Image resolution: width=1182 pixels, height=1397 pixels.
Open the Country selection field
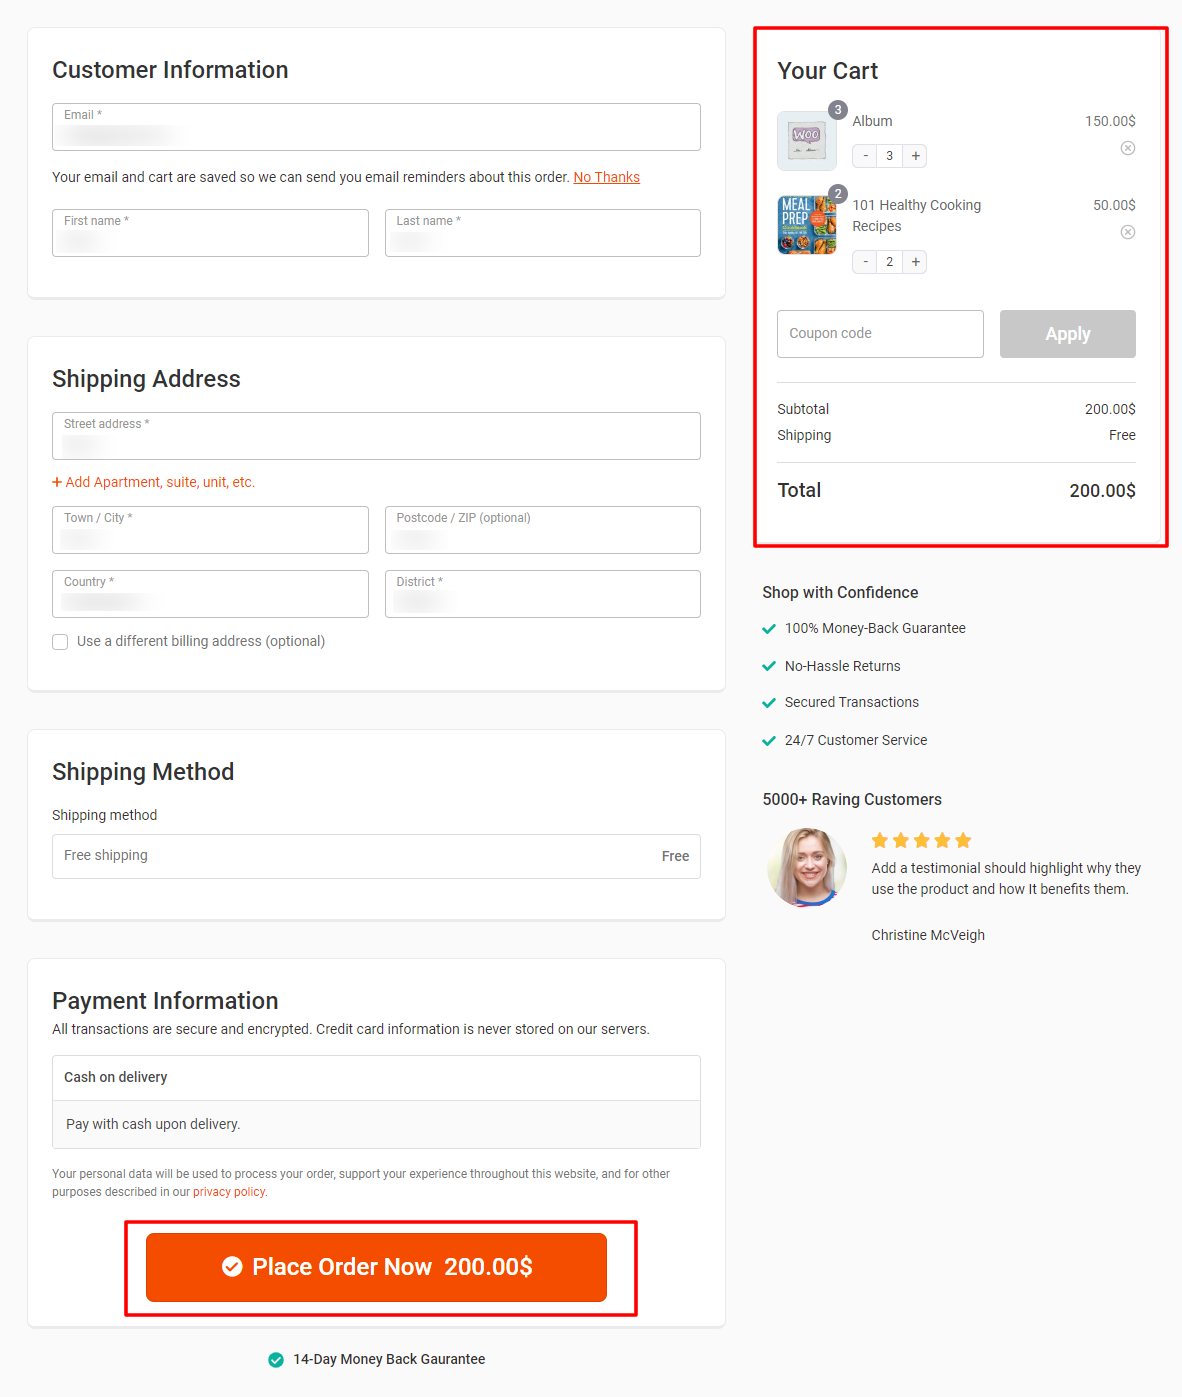[210, 594]
